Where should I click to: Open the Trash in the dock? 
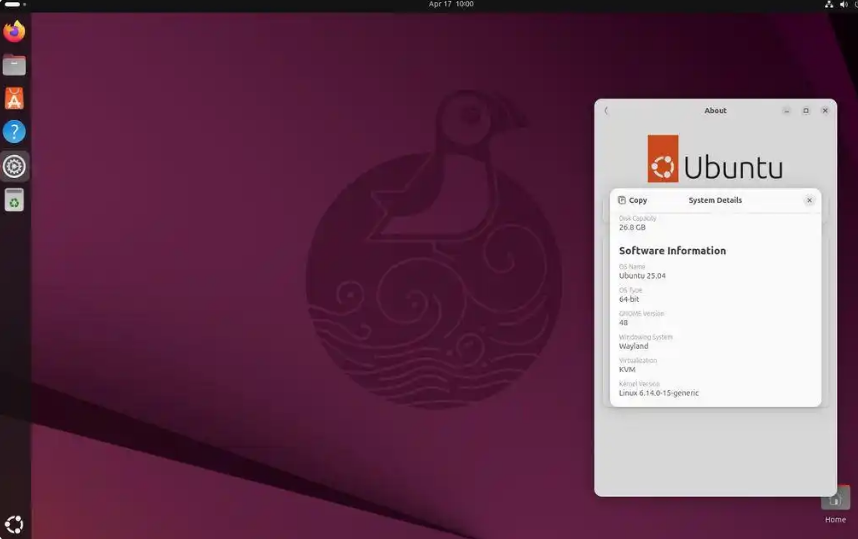(x=14, y=200)
